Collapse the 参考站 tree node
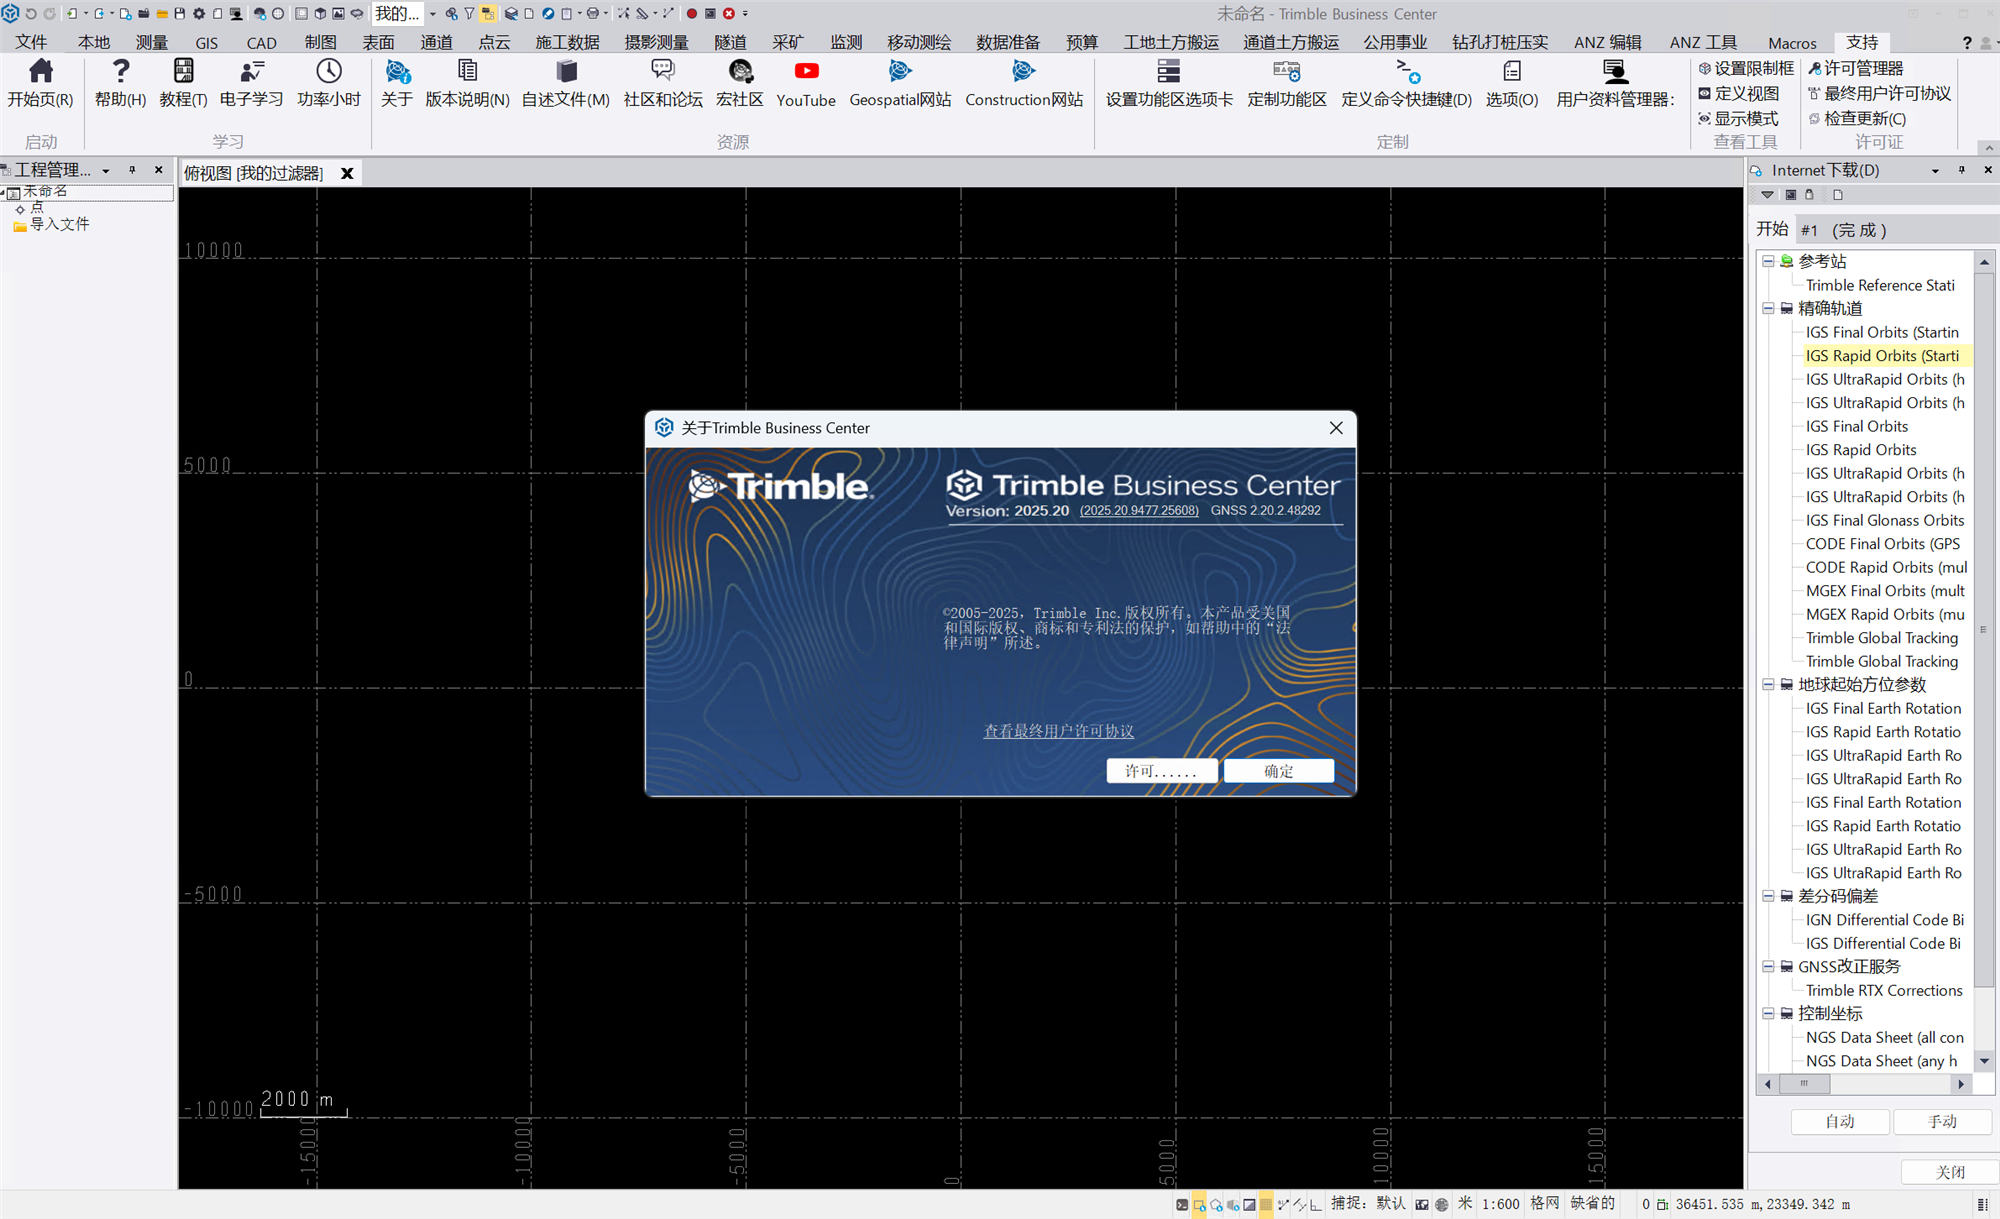2000x1219 pixels. click(1768, 261)
